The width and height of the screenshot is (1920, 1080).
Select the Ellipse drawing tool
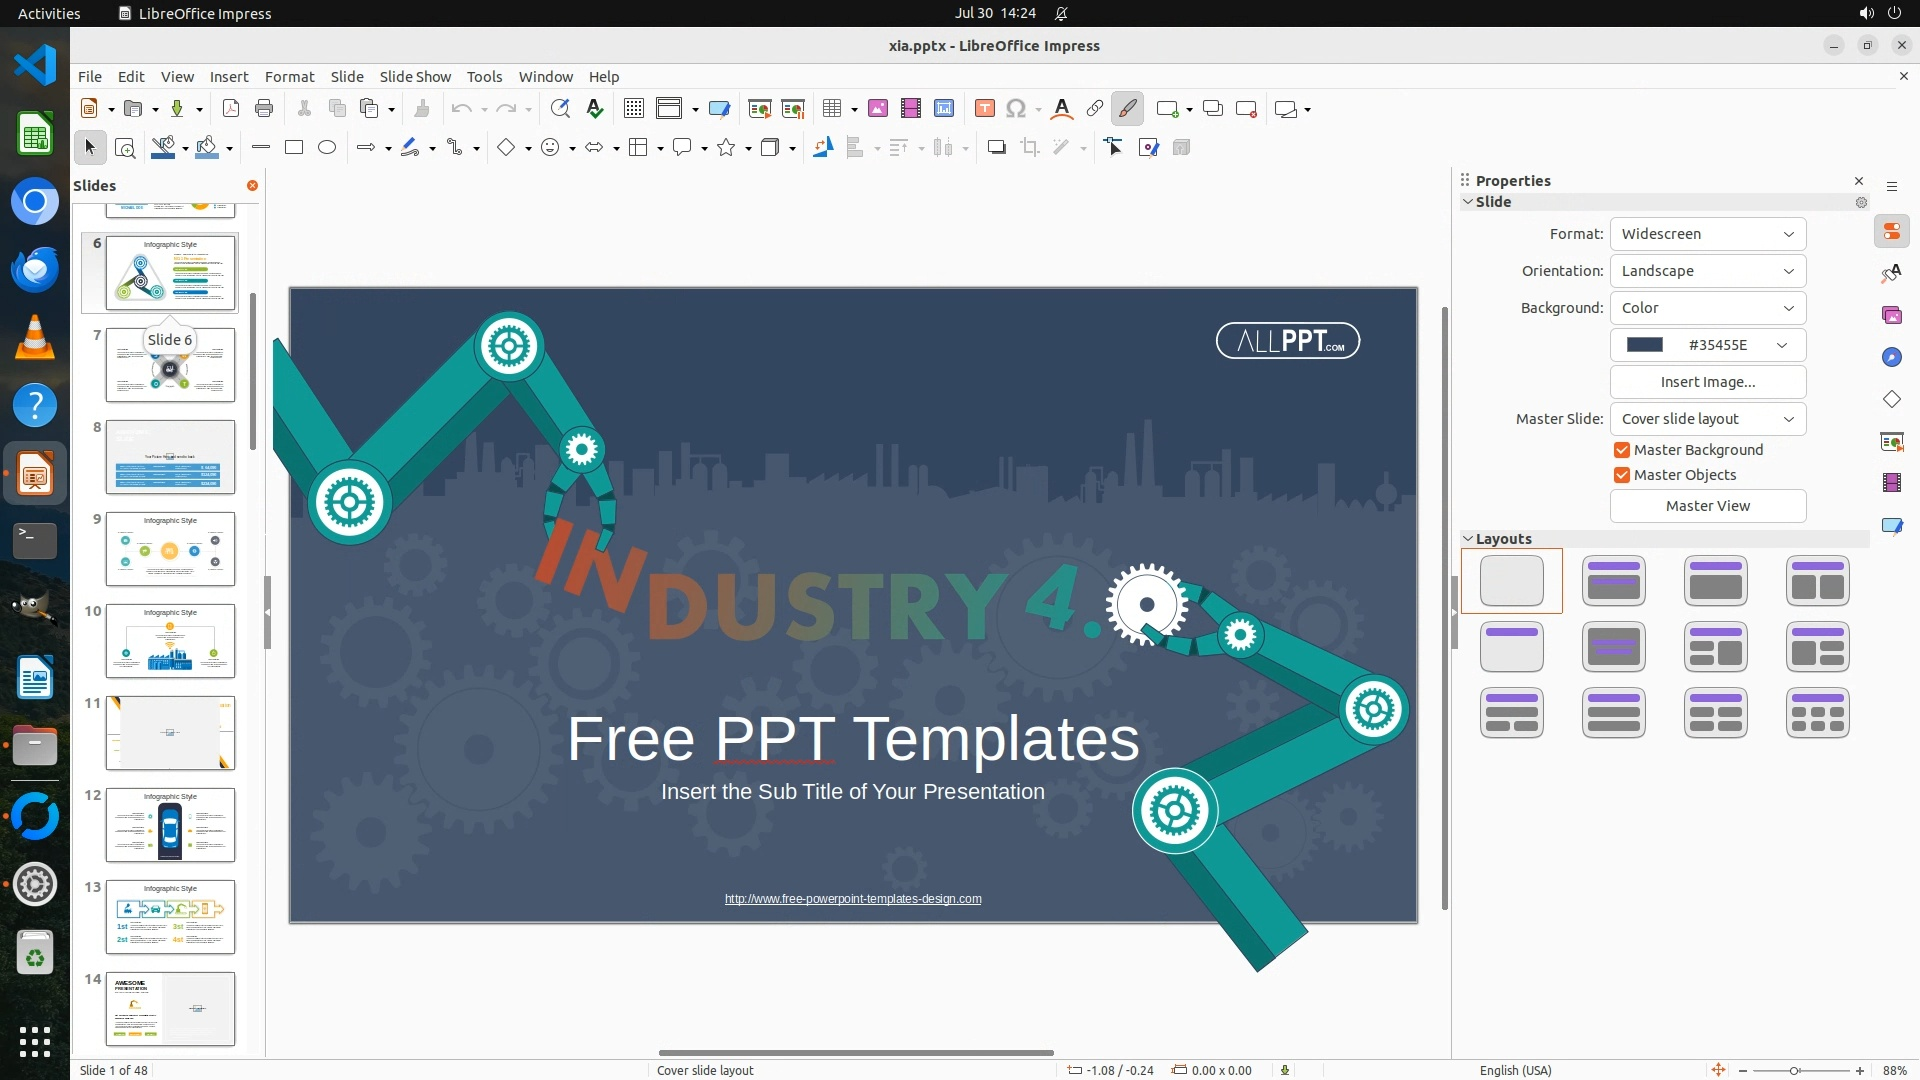pos(327,148)
